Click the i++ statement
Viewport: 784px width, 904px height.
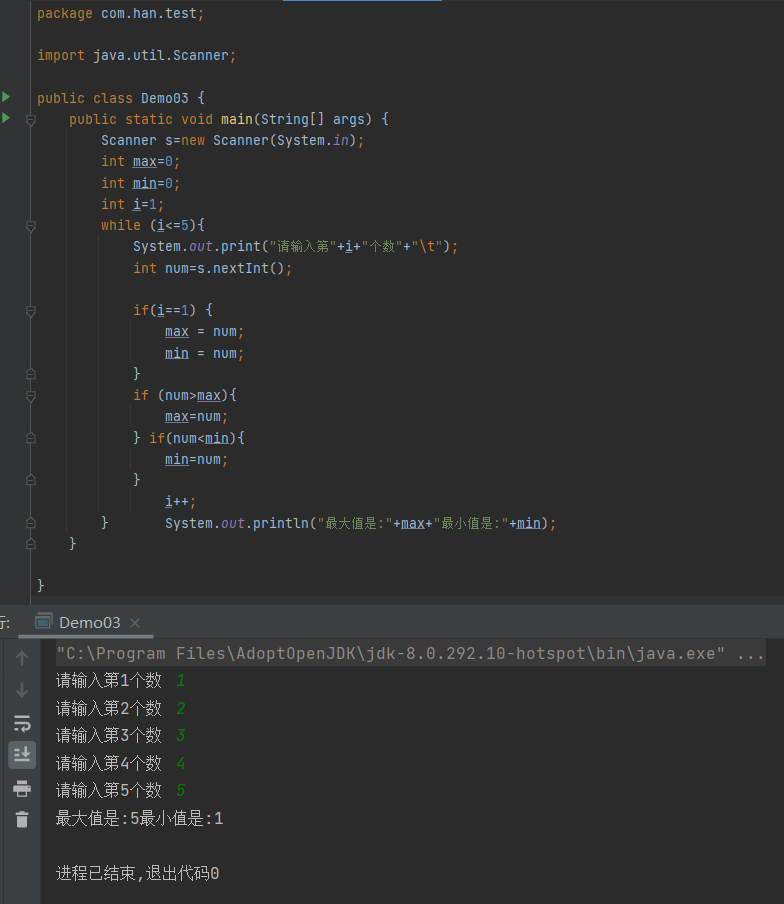pyautogui.click(x=180, y=502)
